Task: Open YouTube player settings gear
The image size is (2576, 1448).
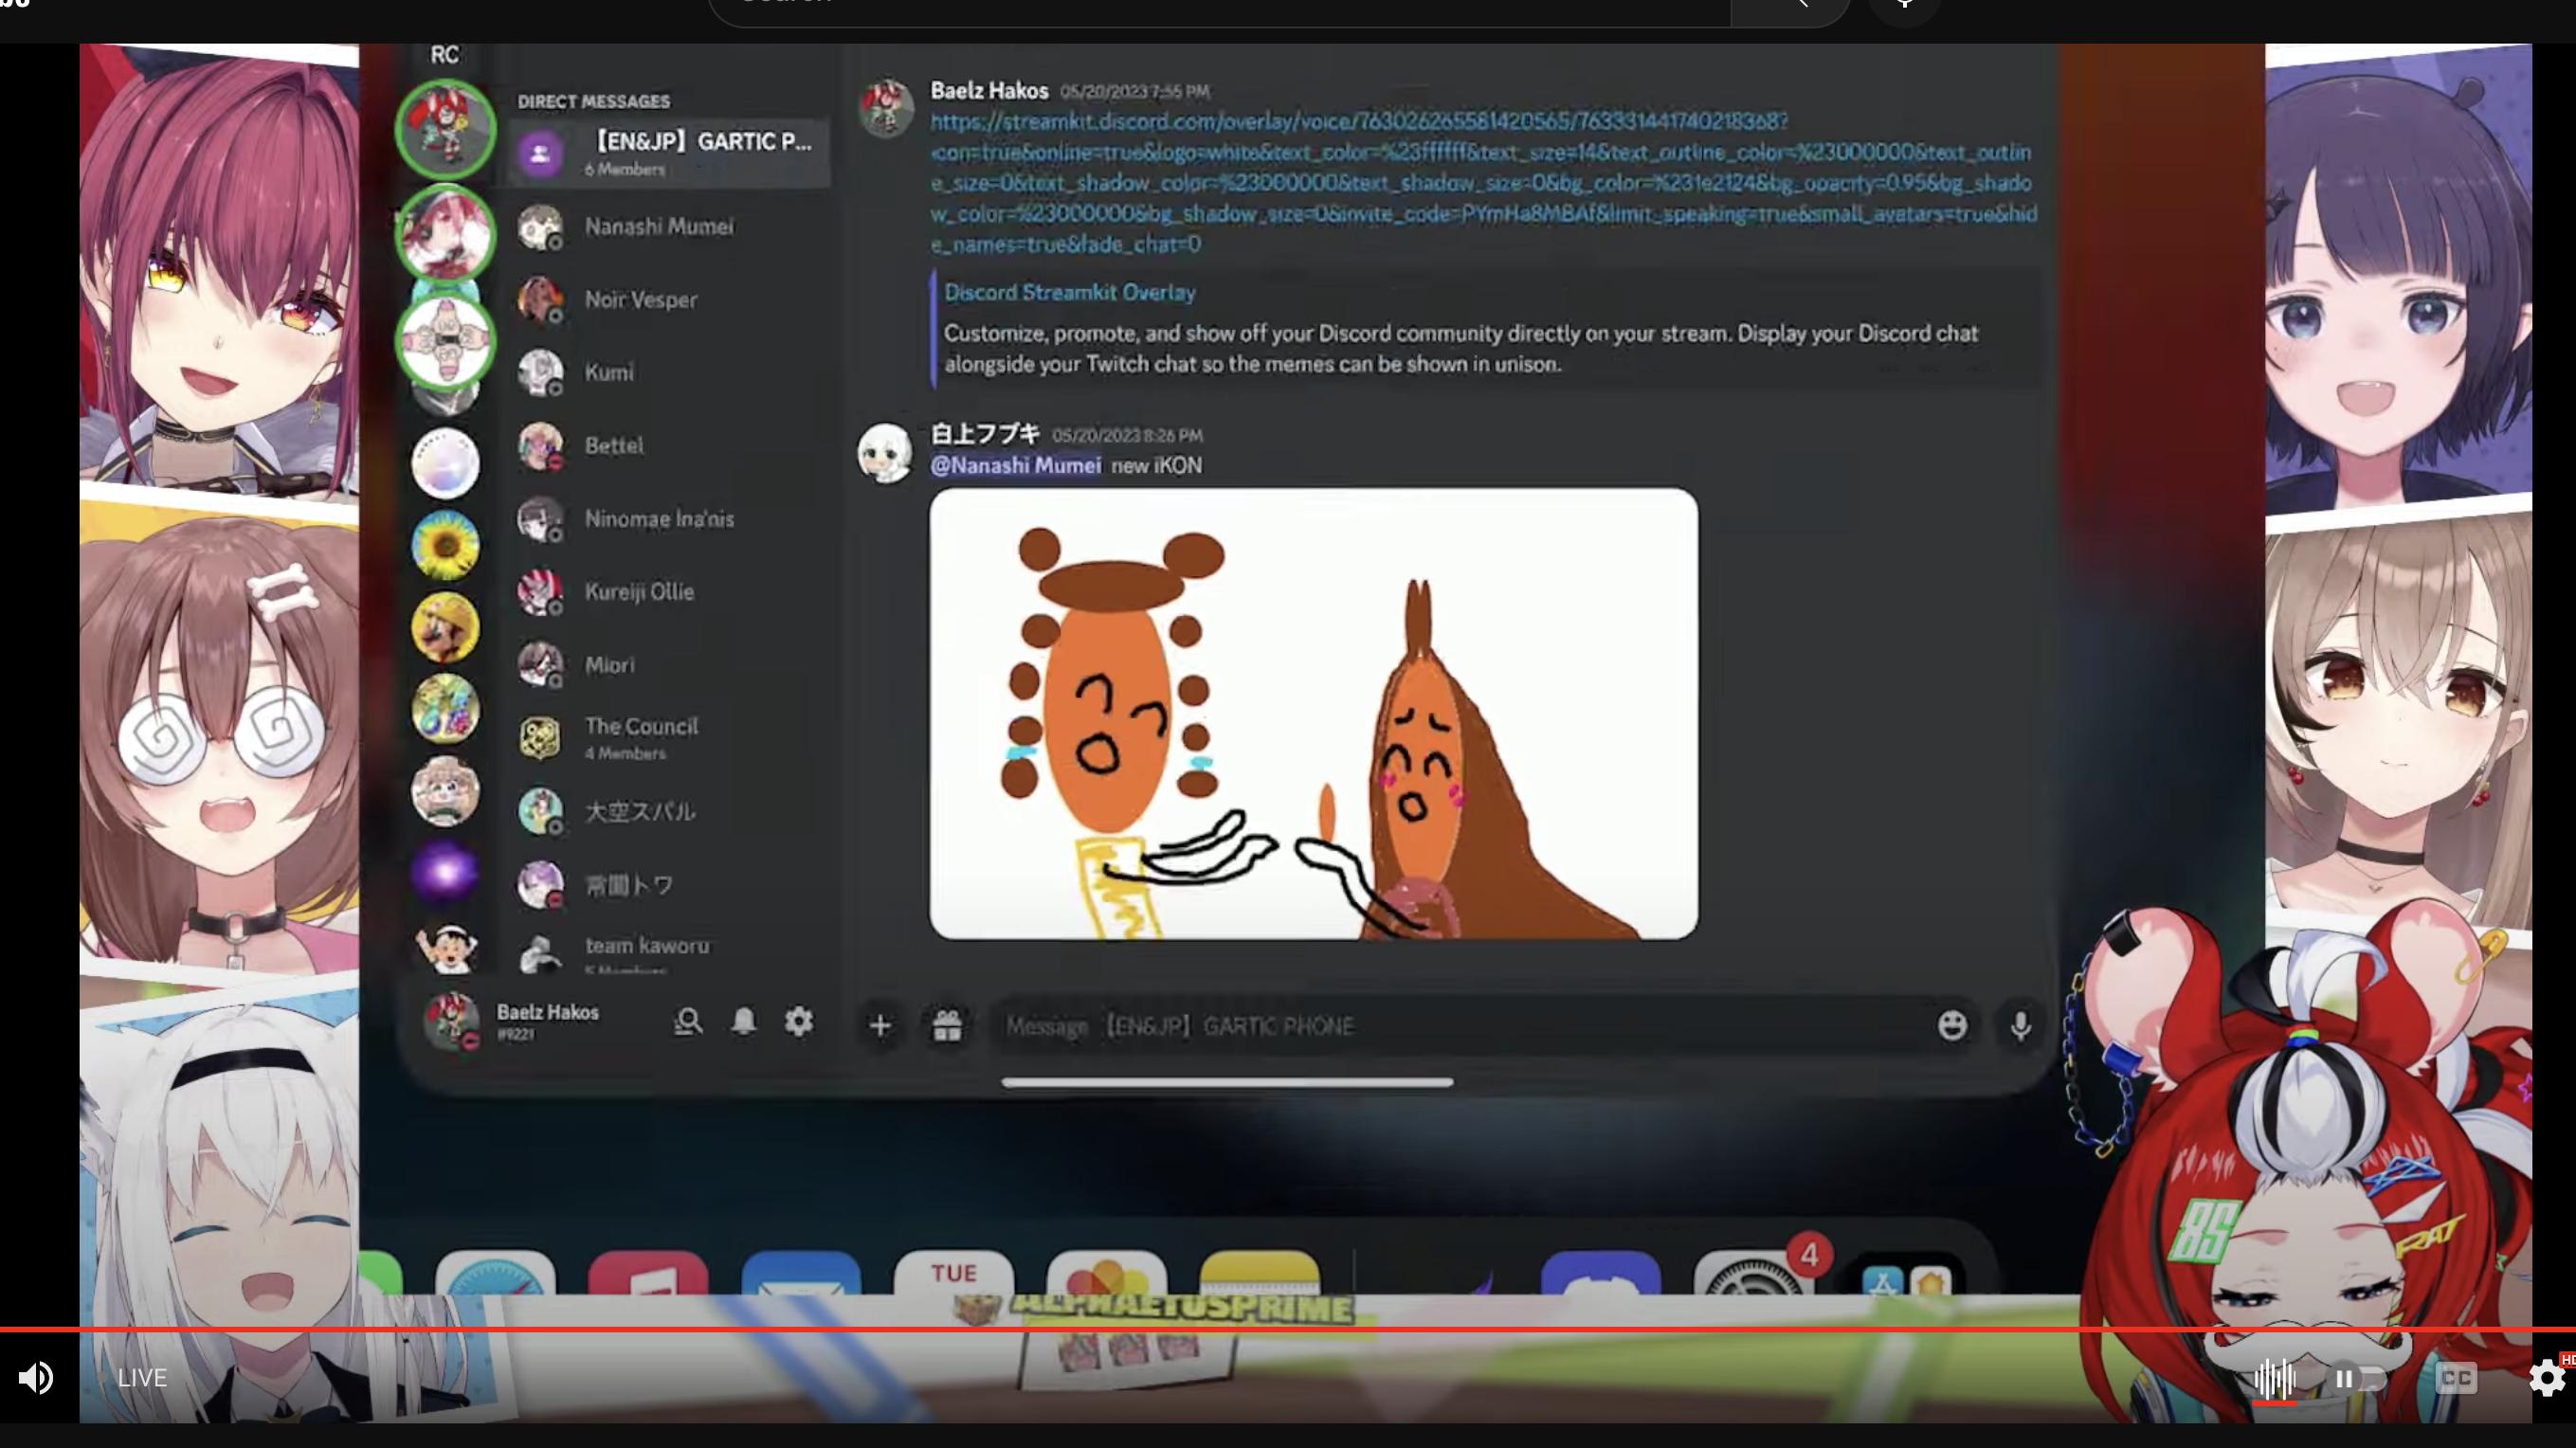Action: (x=2546, y=1378)
